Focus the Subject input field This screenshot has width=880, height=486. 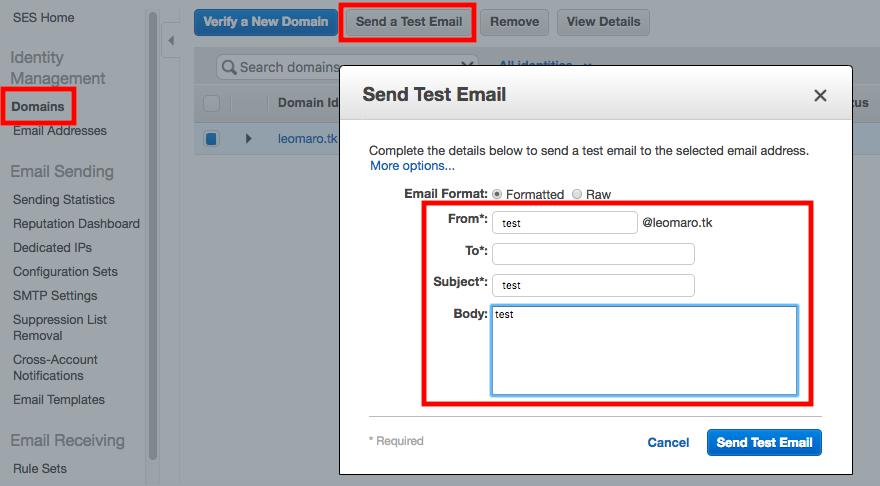tap(593, 285)
